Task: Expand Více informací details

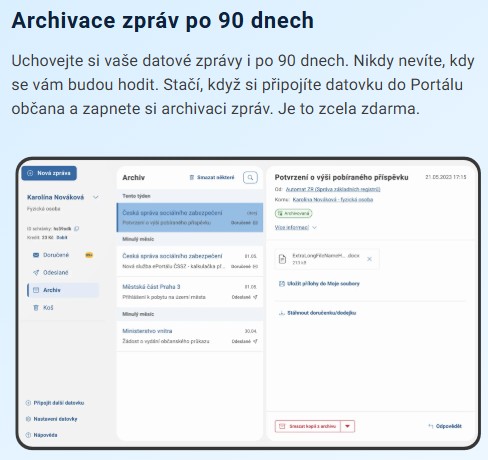Action: [295, 228]
